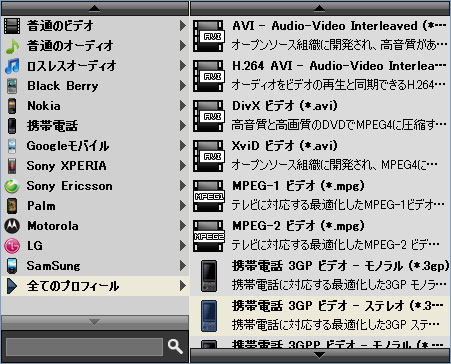This screenshot has height=364, width=451.
Task: Expand the Motorola submenu arrow
Action: coord(182,226)
